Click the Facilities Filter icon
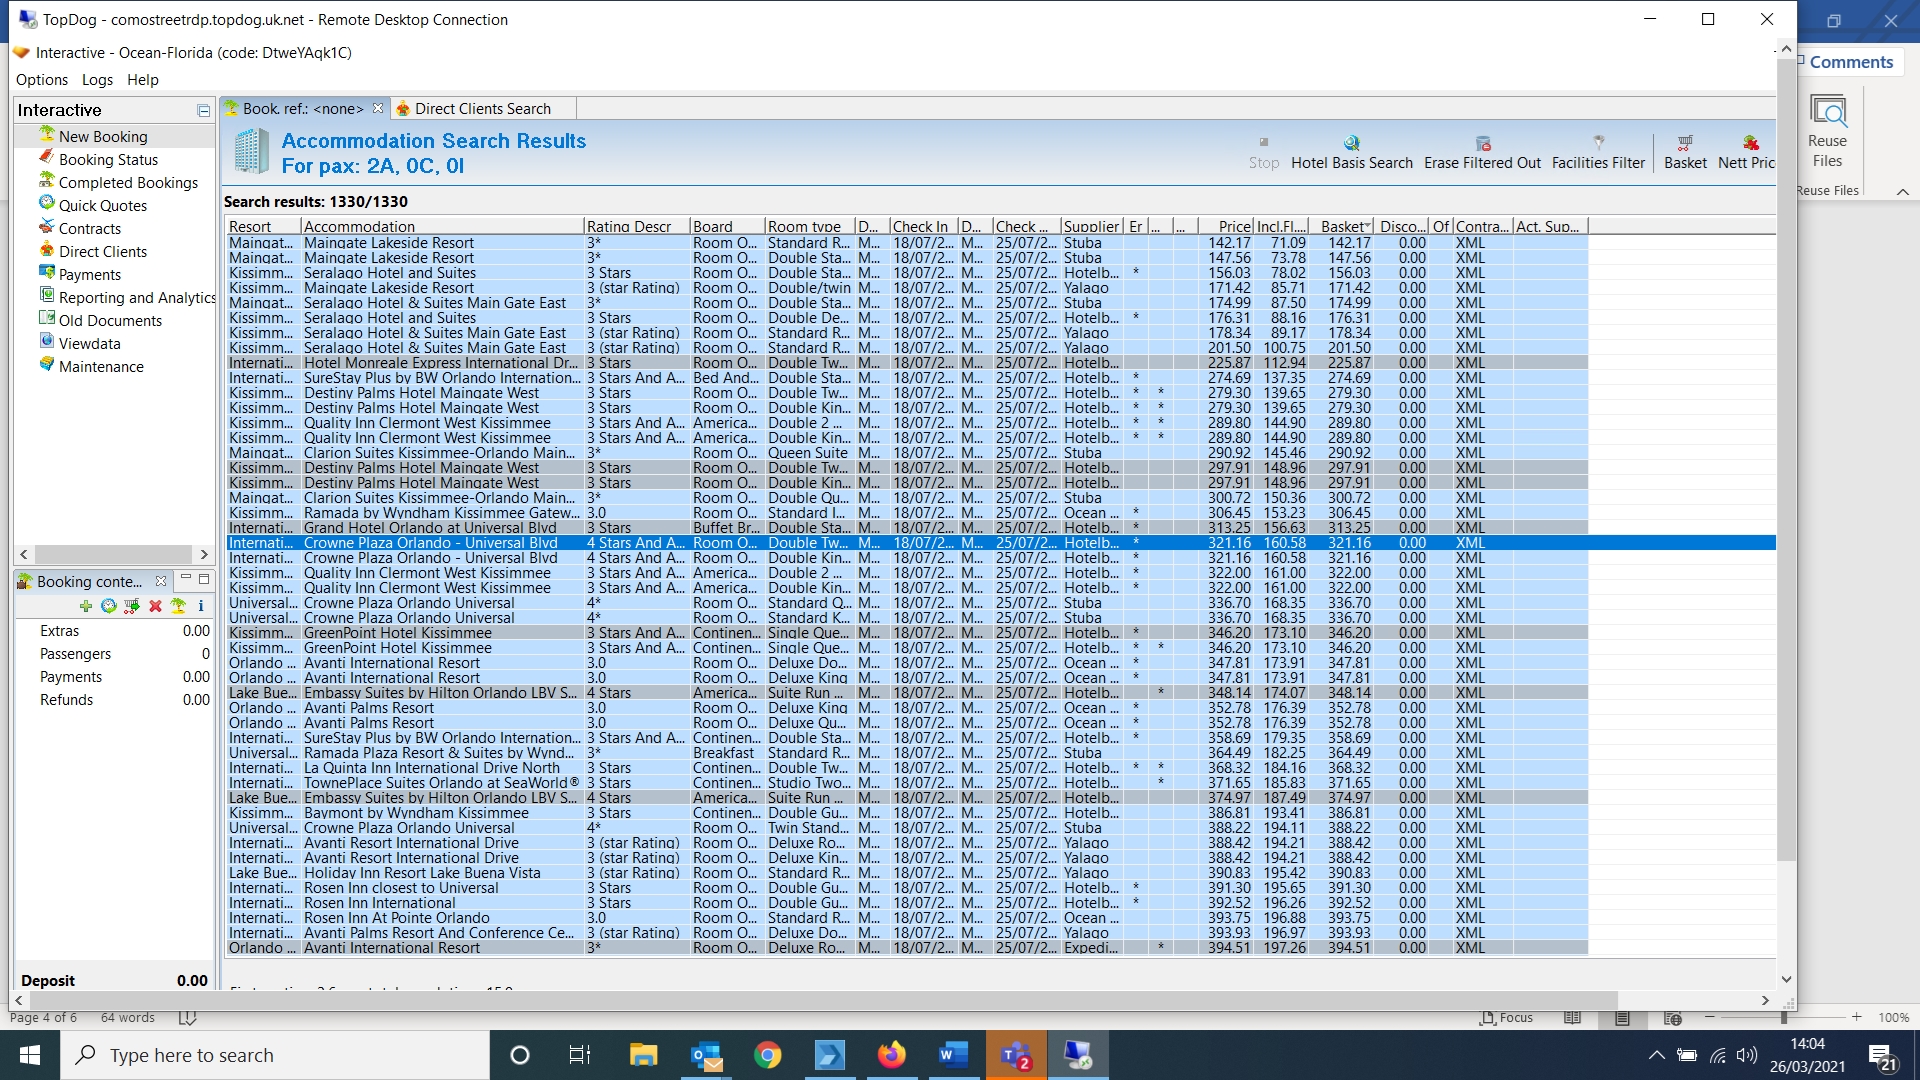1920x1080 pixels. tap(1597, 143)
